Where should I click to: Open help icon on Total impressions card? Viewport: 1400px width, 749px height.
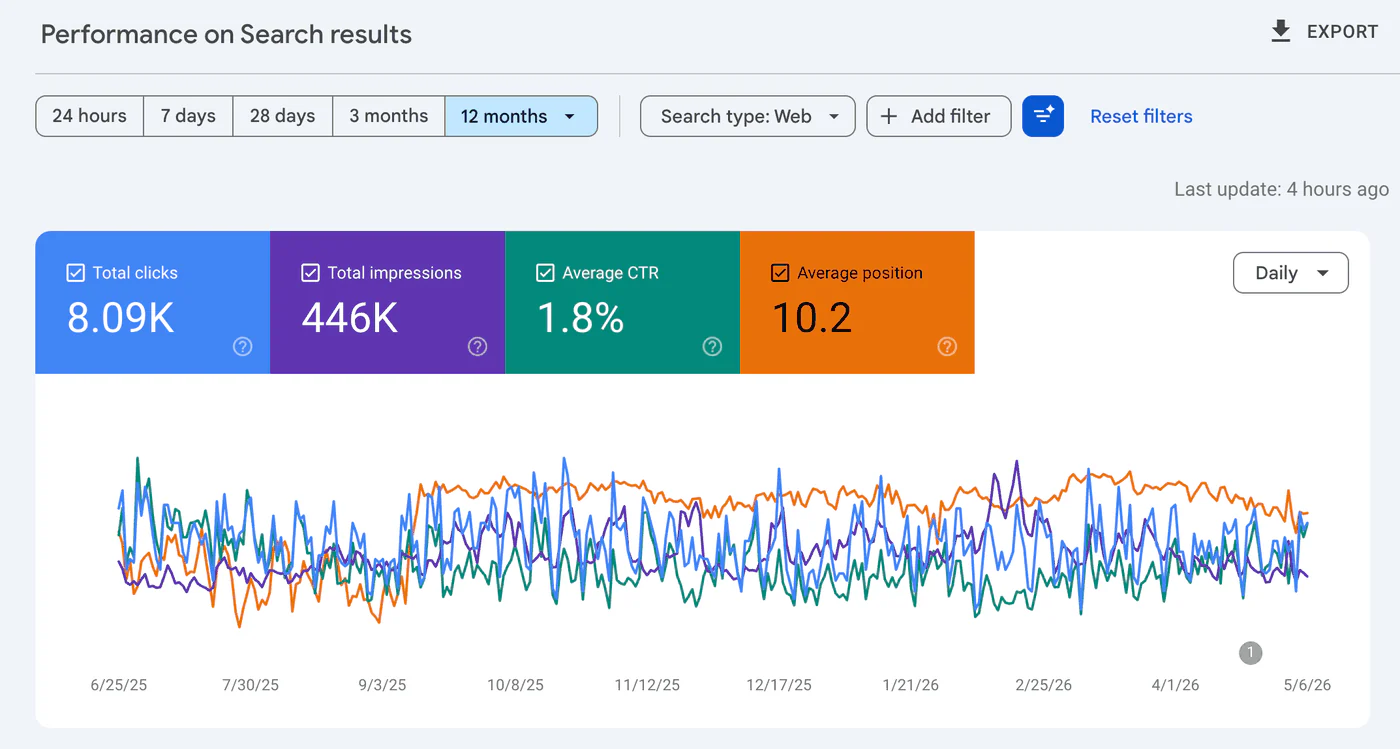(477, 346)
